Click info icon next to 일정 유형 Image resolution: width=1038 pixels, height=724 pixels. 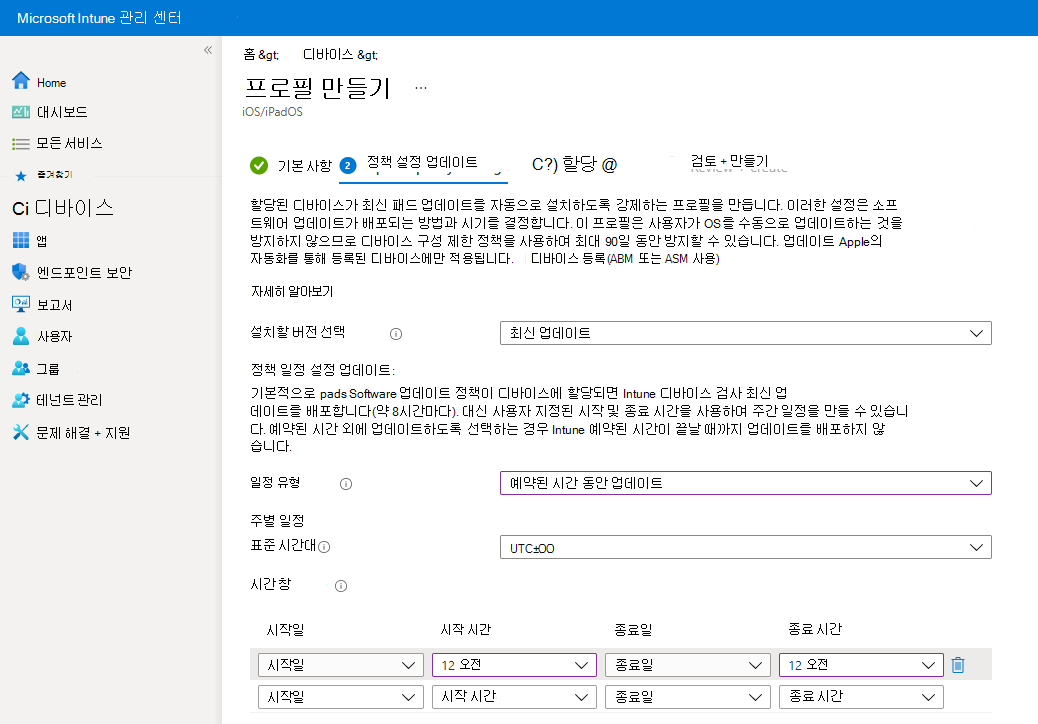point(346,484)
